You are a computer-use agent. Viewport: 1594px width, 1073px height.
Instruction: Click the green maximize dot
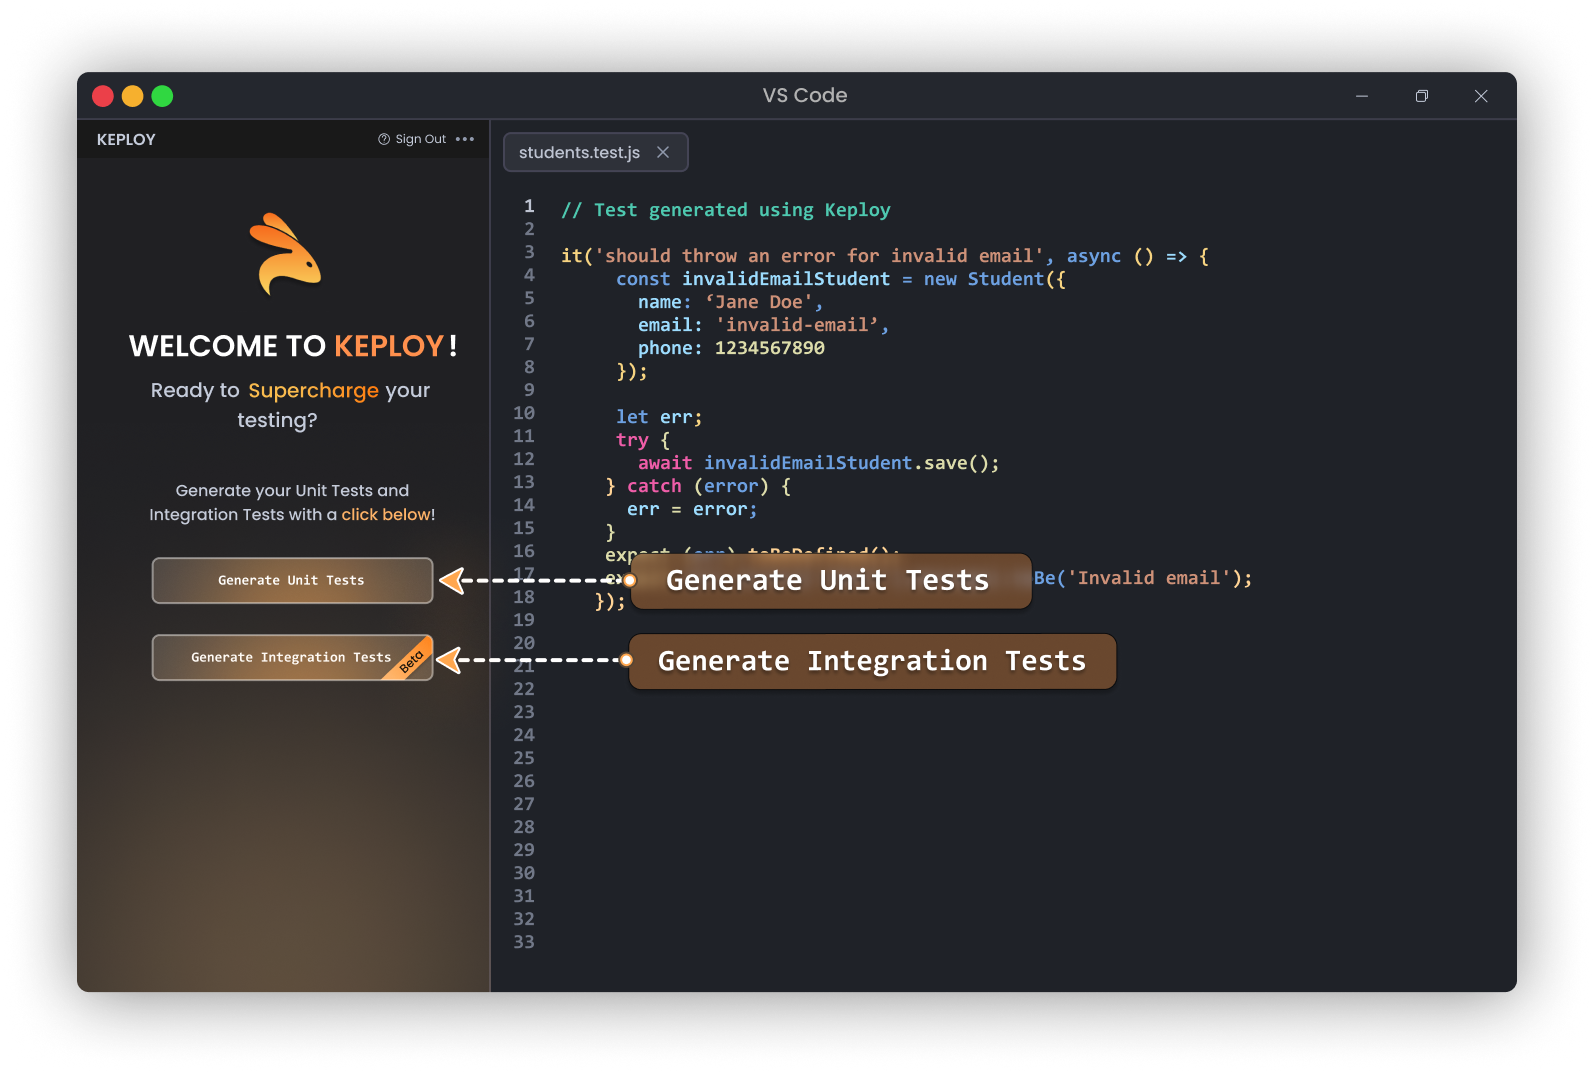click(162, 96)
